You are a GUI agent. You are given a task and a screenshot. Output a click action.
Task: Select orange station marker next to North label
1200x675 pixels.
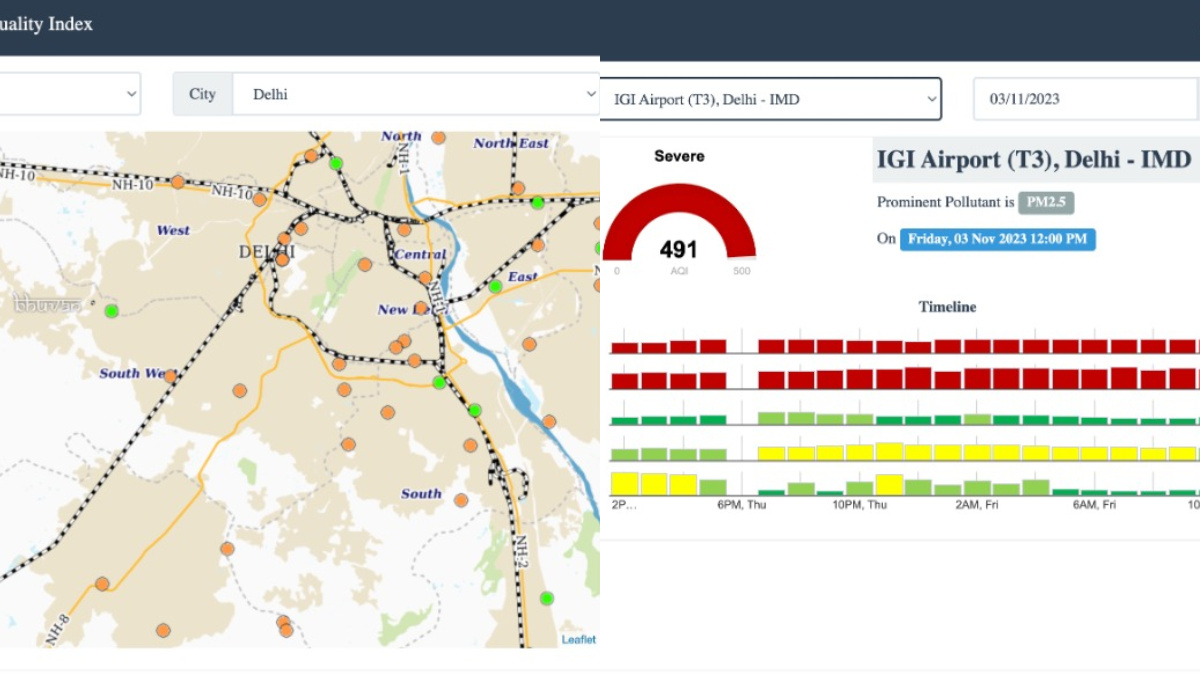point(438,137)
